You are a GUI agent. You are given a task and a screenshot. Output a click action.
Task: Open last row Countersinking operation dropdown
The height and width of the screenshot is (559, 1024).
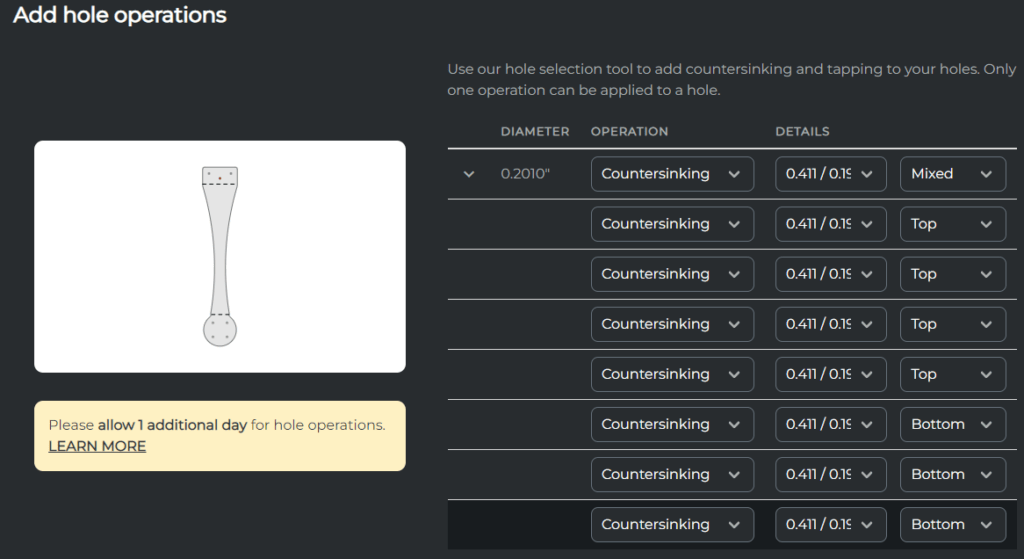[x=671, y=524]
